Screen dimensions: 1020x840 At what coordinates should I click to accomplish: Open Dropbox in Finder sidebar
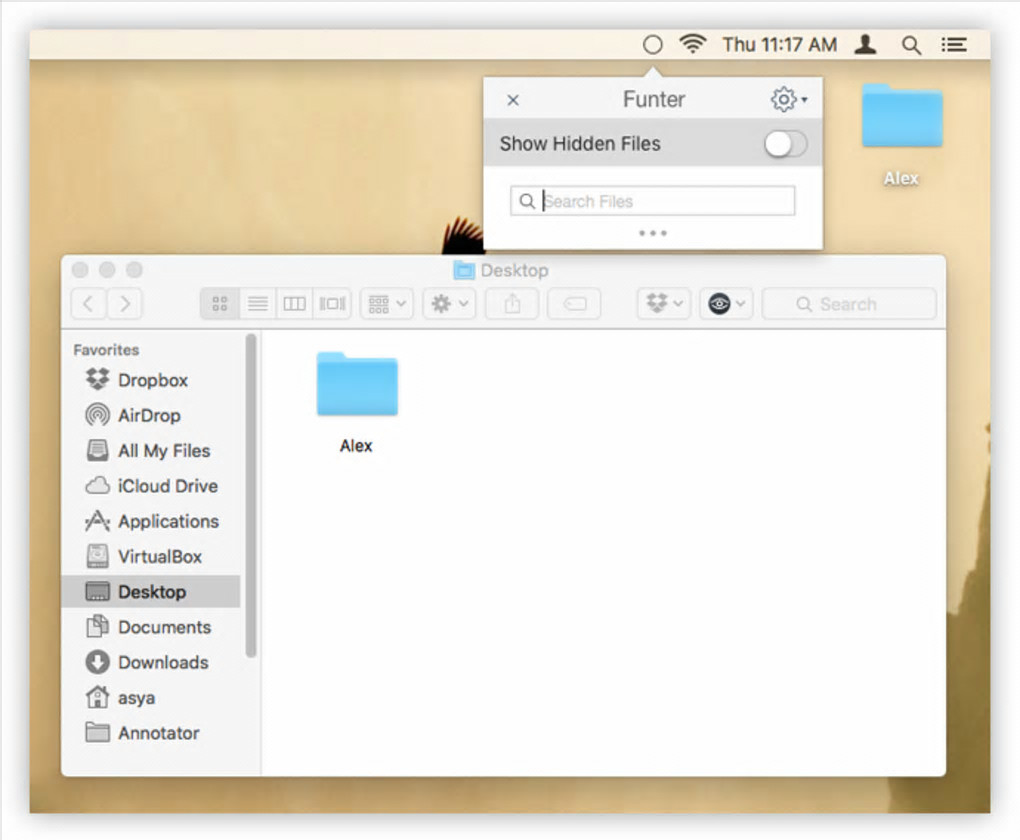152,380
